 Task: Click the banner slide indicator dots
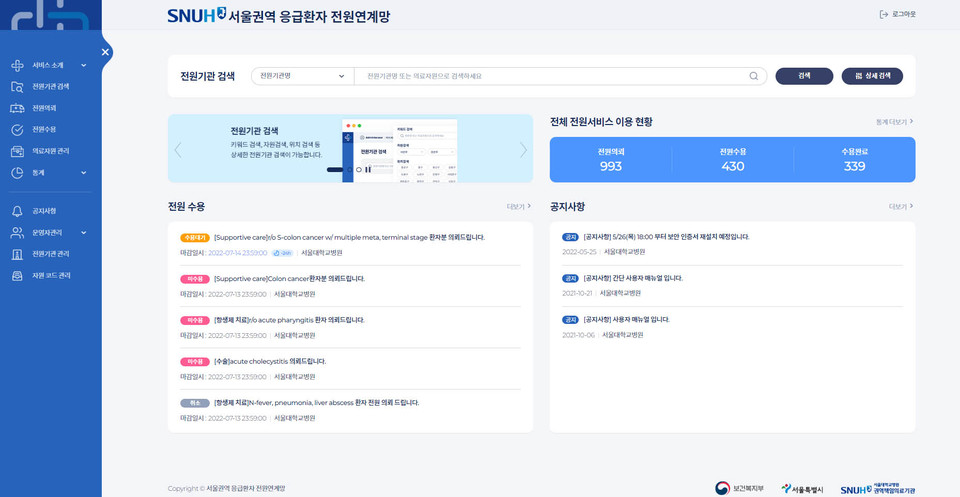click(x=342, y=170)
